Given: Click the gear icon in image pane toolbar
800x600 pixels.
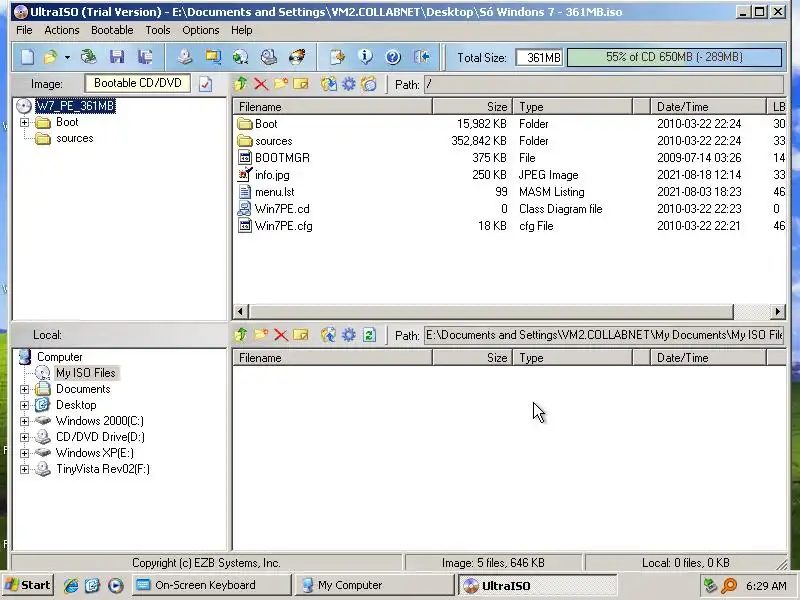Looking at the screenshot, I should (348, 84).
